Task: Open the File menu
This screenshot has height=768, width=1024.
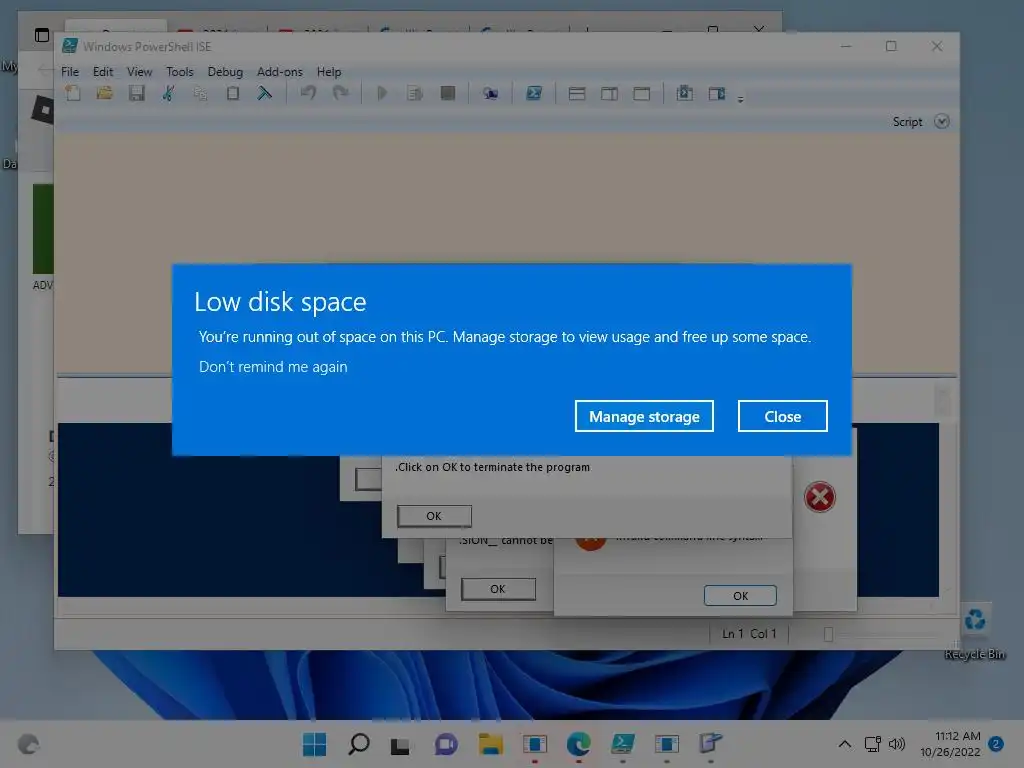Action: coord(70,72)
